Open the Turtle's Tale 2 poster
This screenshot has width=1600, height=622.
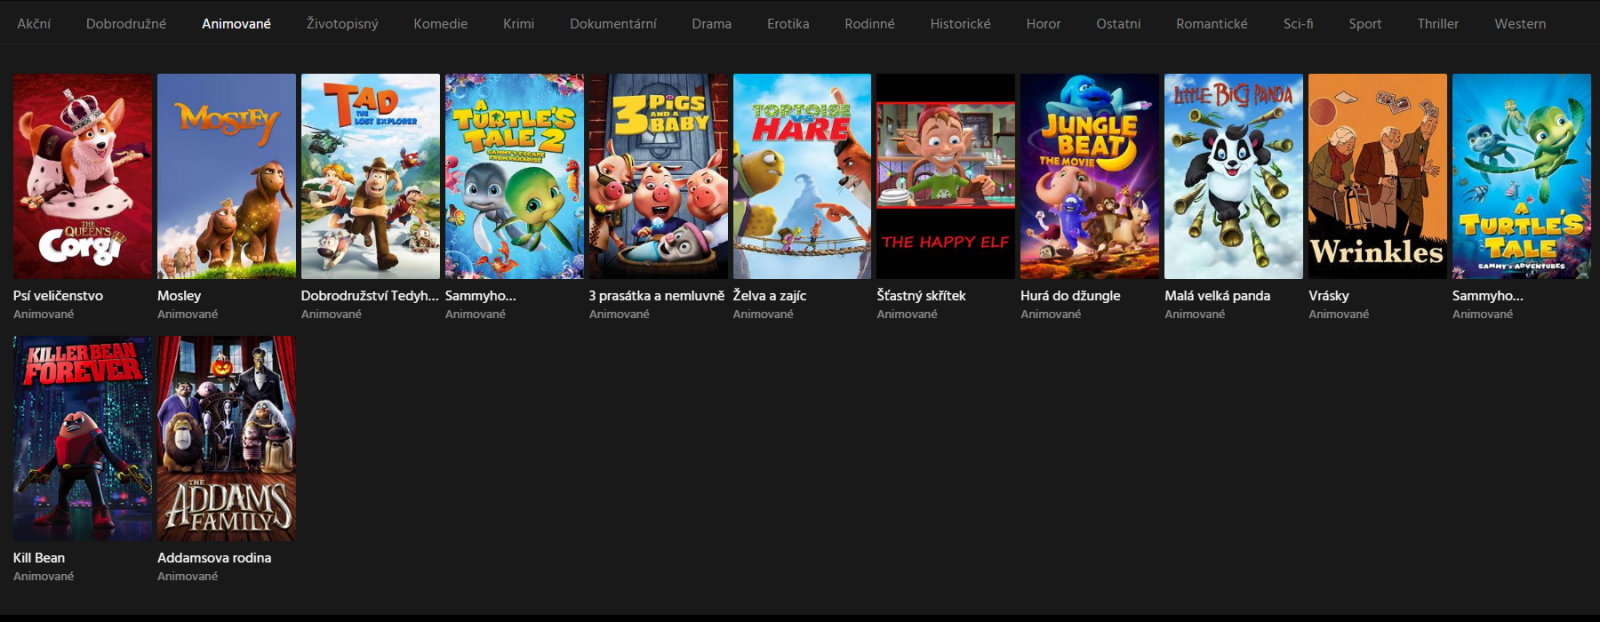click(515, 176)
